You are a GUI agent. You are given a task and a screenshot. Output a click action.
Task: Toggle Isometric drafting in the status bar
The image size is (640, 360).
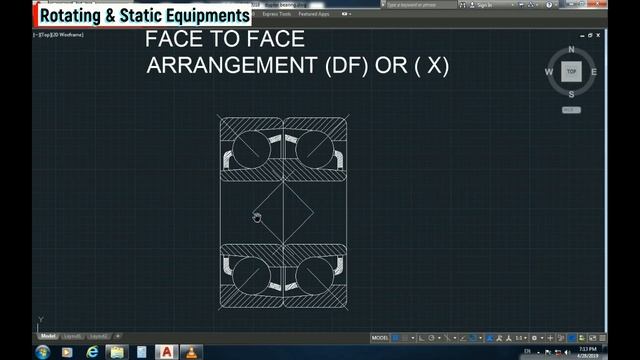[x=447, y=338]
